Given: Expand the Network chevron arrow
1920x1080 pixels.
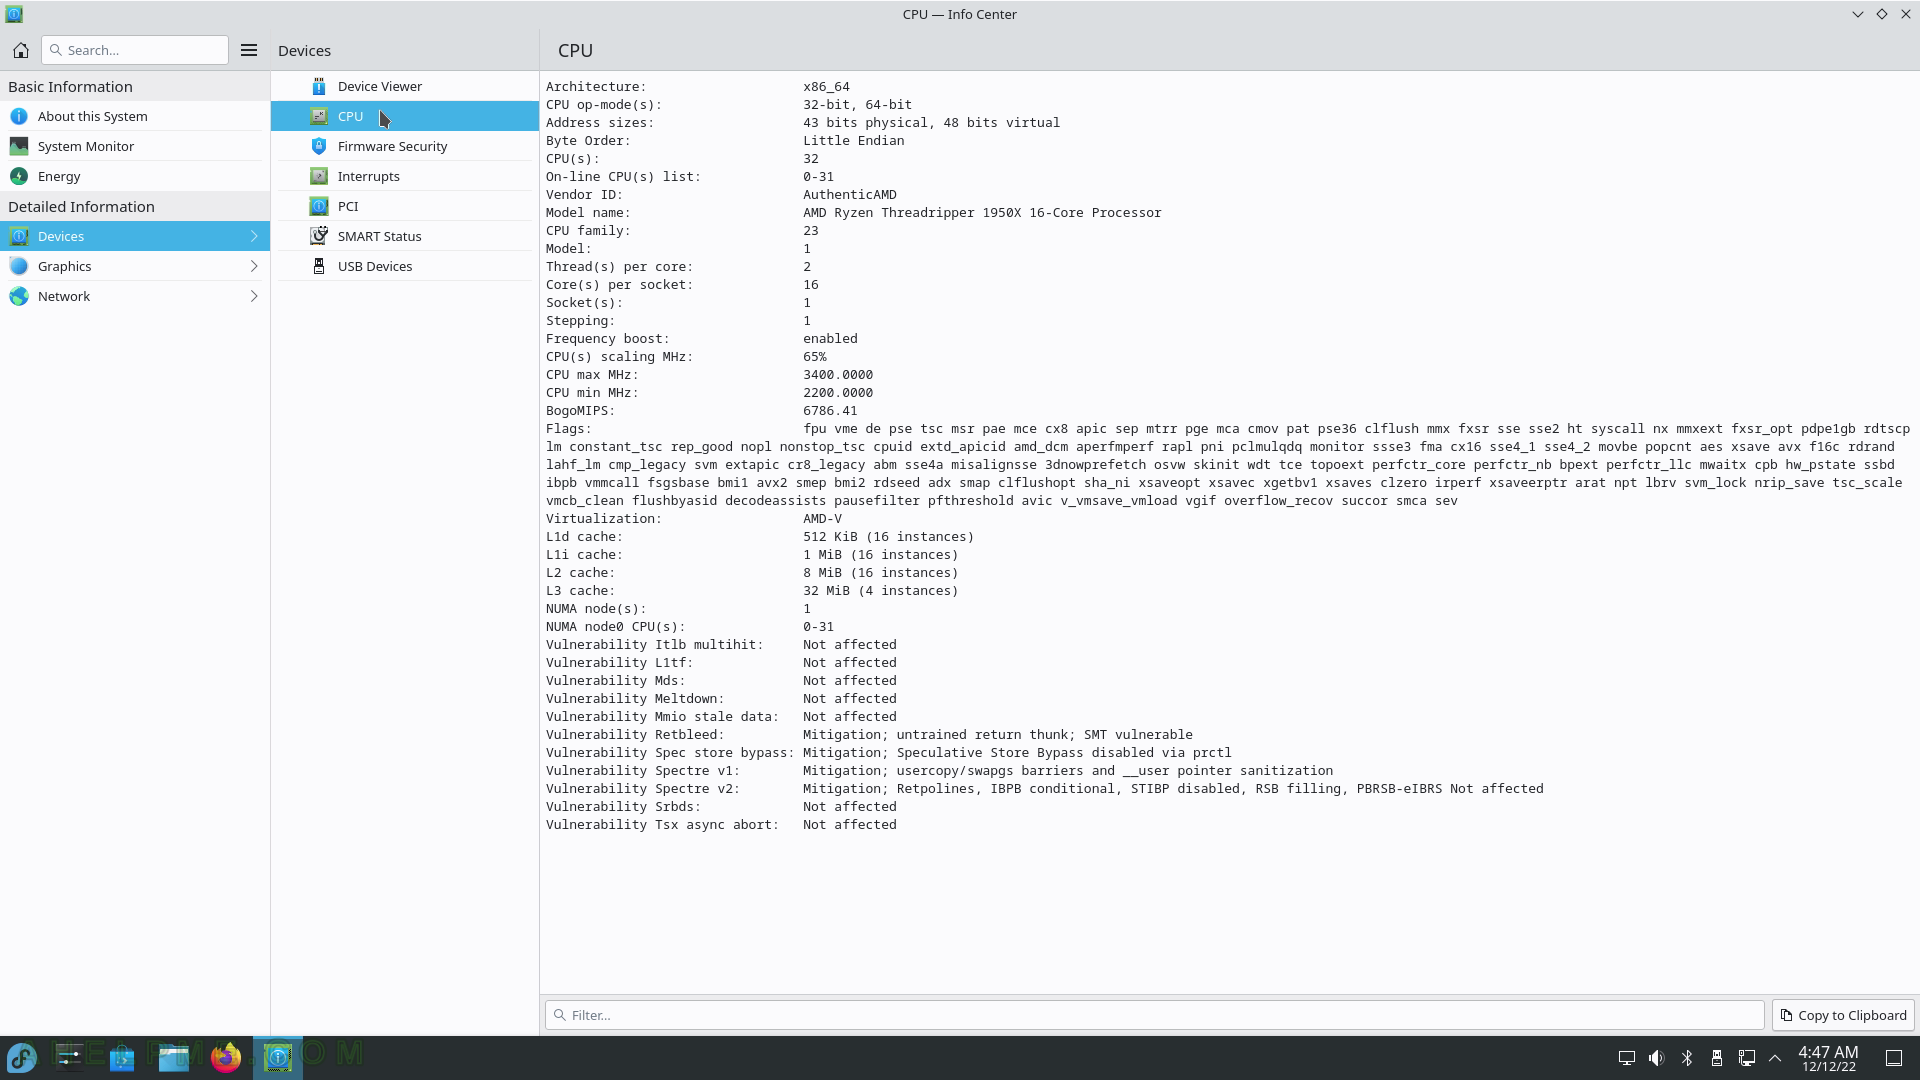Looking at the screenshot, I should [254, 296].
